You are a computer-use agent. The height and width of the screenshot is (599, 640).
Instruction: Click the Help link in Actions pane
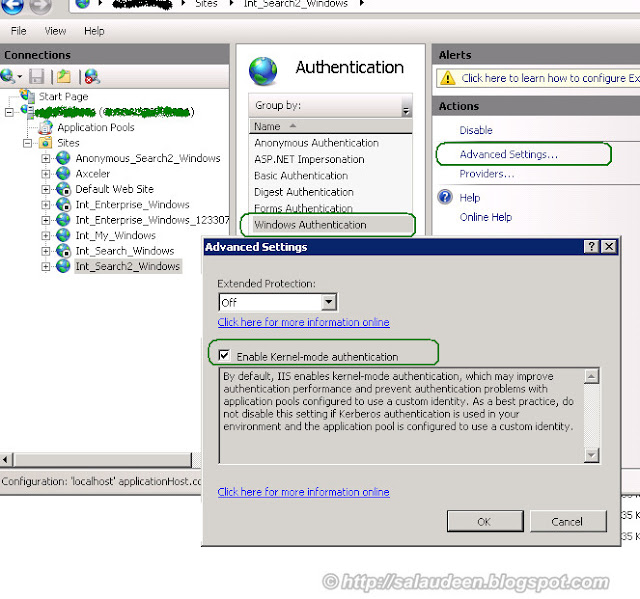[470, 198]
